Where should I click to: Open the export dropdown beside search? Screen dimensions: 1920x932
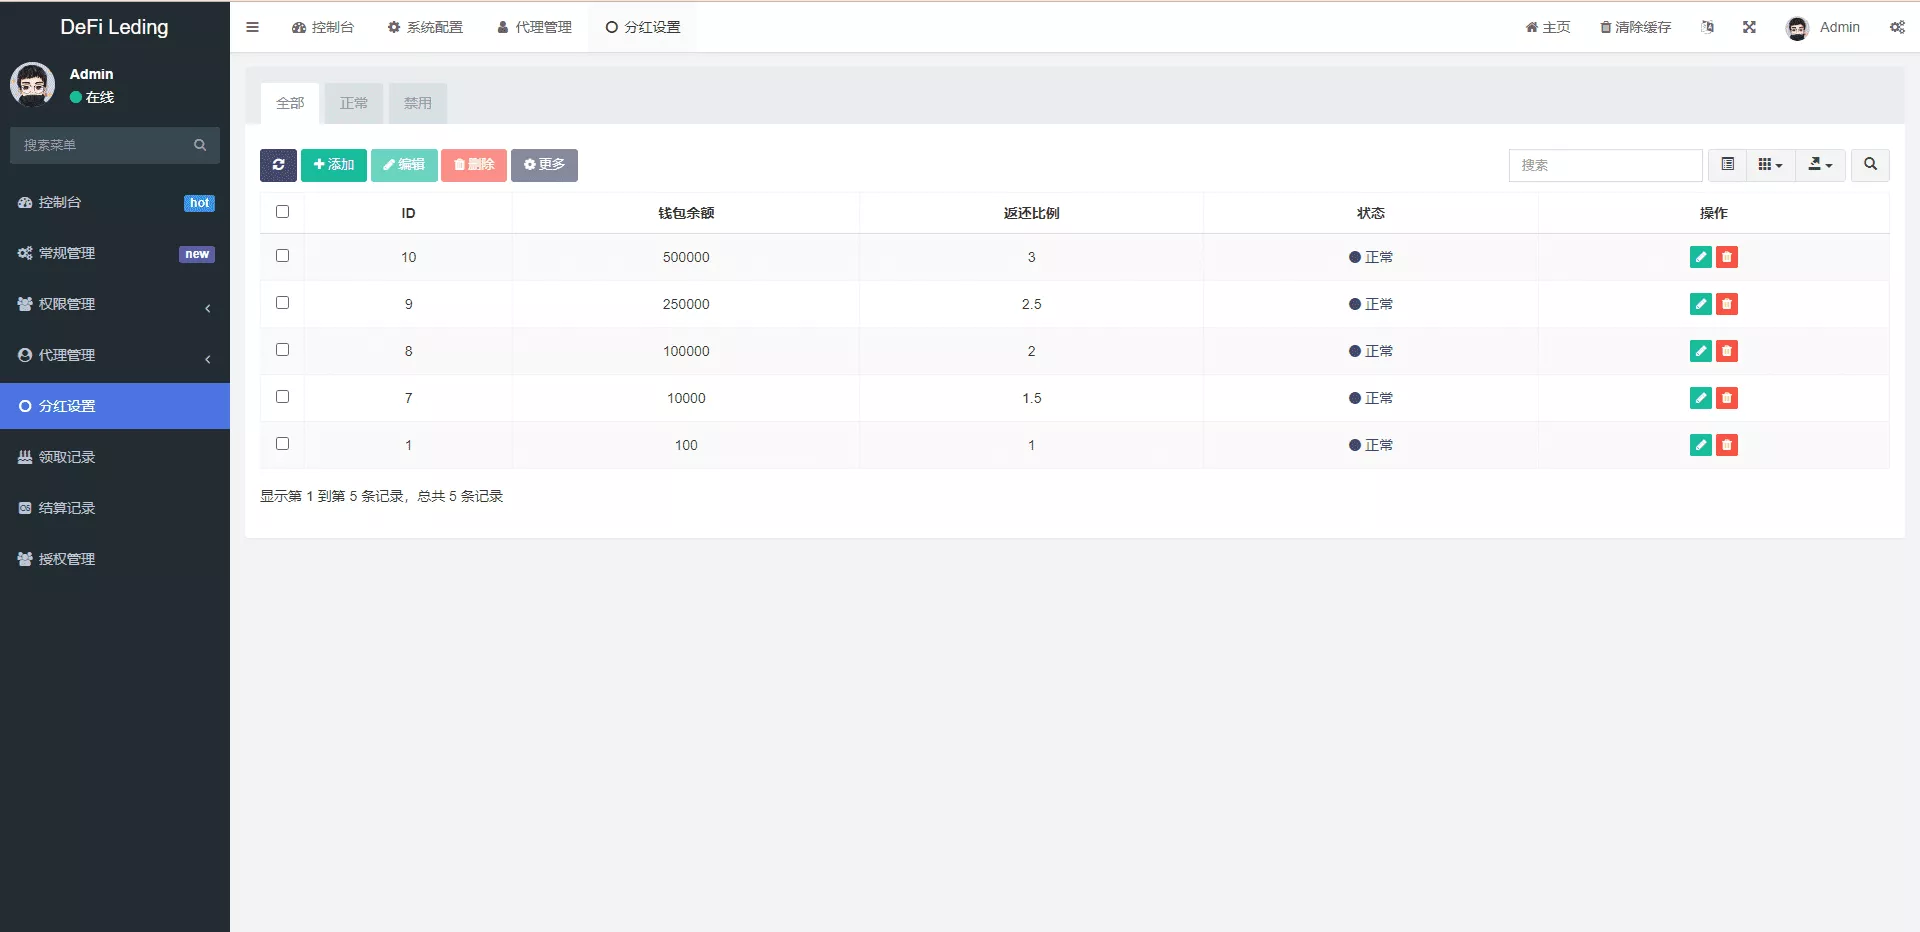(x=1819, y=165)
